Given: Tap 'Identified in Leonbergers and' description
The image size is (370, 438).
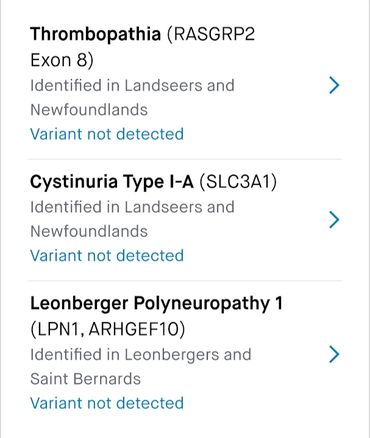Looking at the screenshot, I should coord(141,354).
